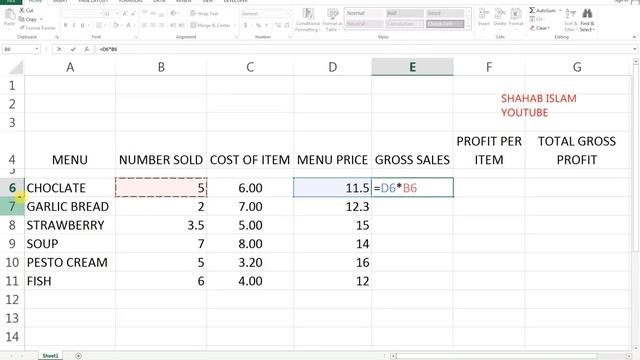Open Conditional Formatting

point(307,20)
